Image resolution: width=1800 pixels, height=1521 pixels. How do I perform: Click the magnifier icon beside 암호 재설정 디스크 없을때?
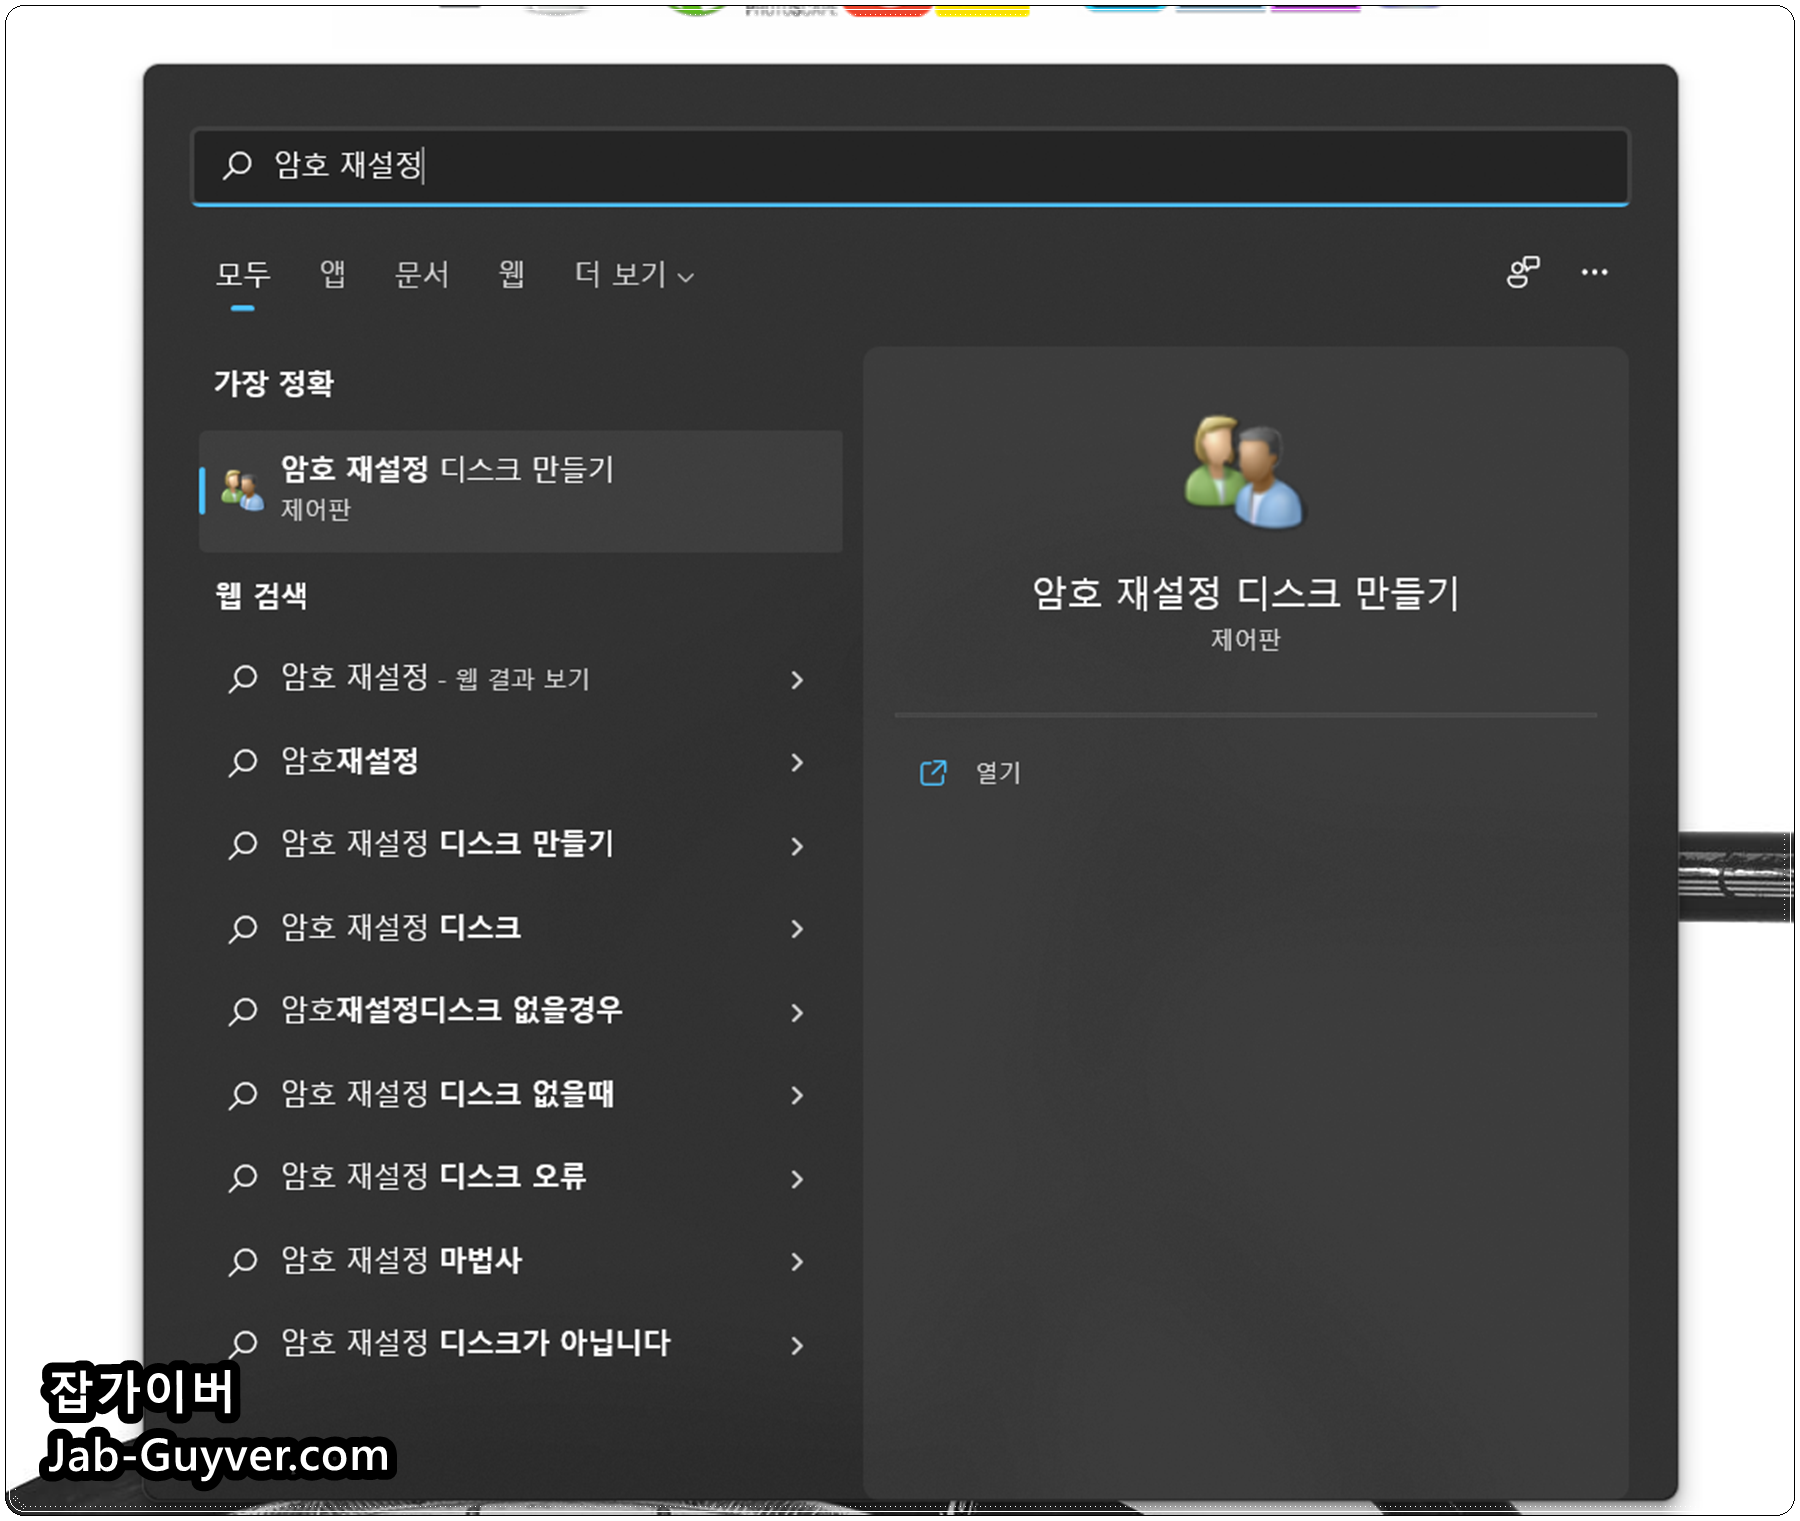[x=242, y=1095]
